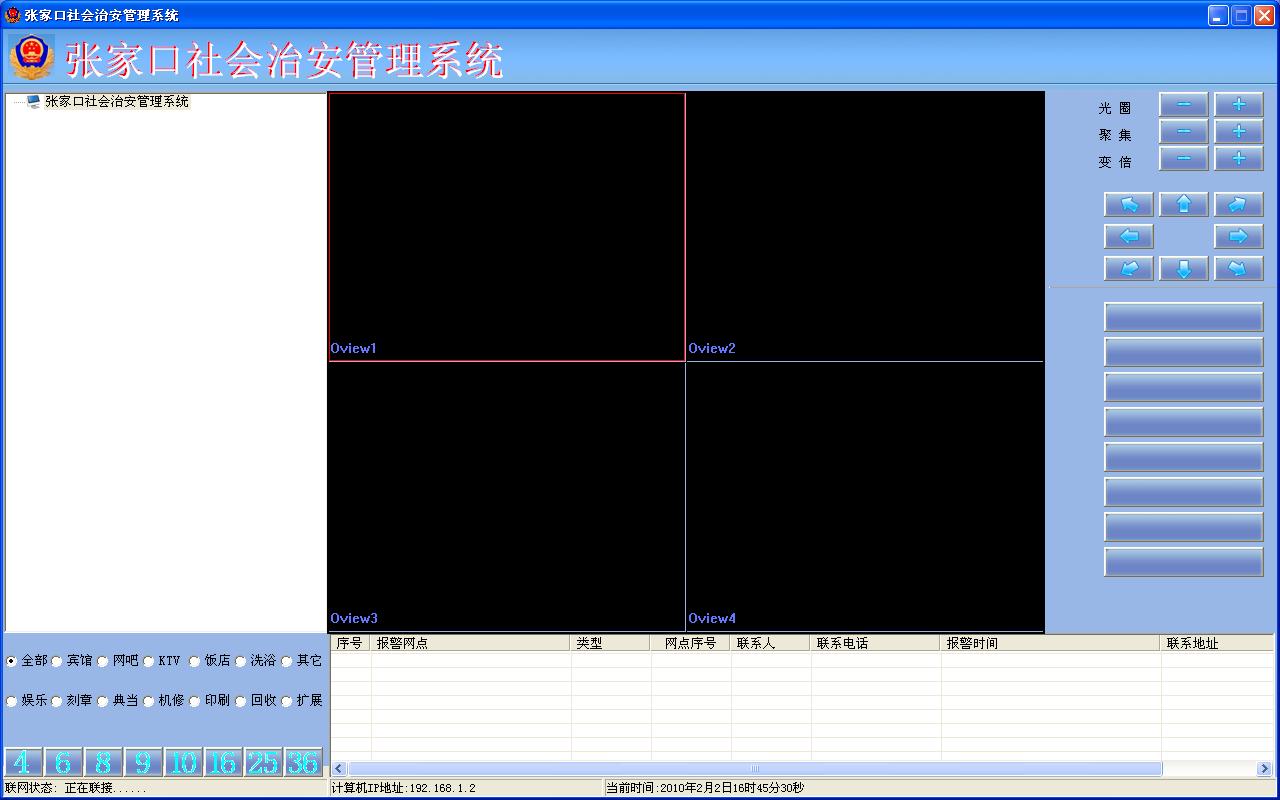Click status text 计算机IP地址:192.168.1.2
The height and width of the screenshot is (800, 1280).
point(403,788)
